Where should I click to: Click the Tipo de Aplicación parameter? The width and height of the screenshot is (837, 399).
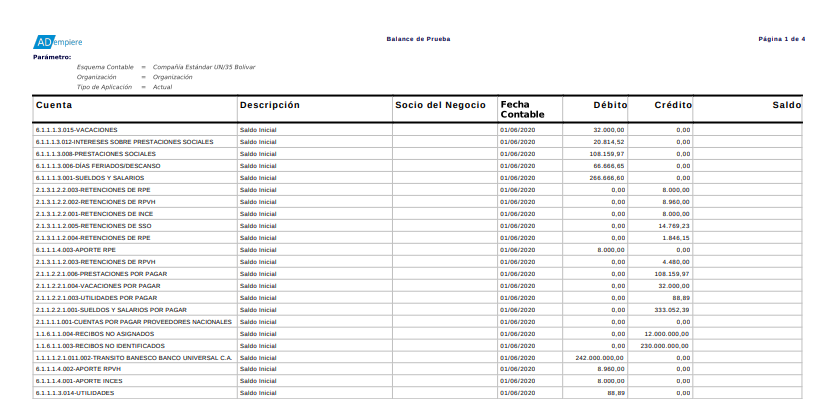(104, 87)
